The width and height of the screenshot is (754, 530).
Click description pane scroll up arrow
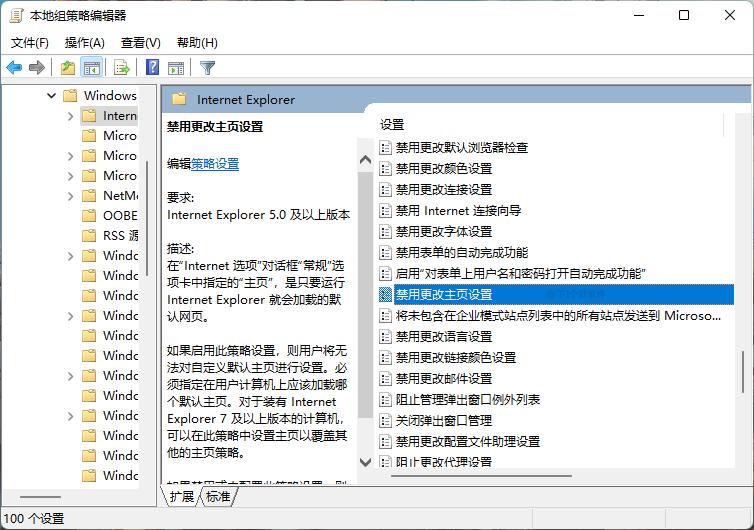365,160
